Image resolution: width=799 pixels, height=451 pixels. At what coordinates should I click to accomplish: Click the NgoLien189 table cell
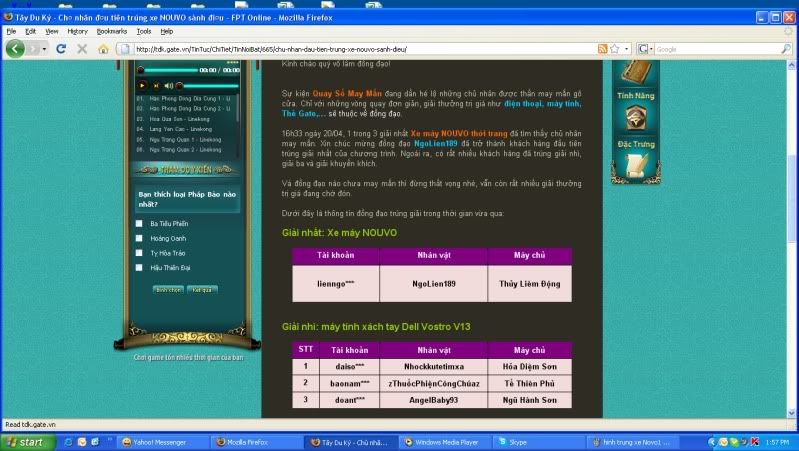(x=434, y=284)
